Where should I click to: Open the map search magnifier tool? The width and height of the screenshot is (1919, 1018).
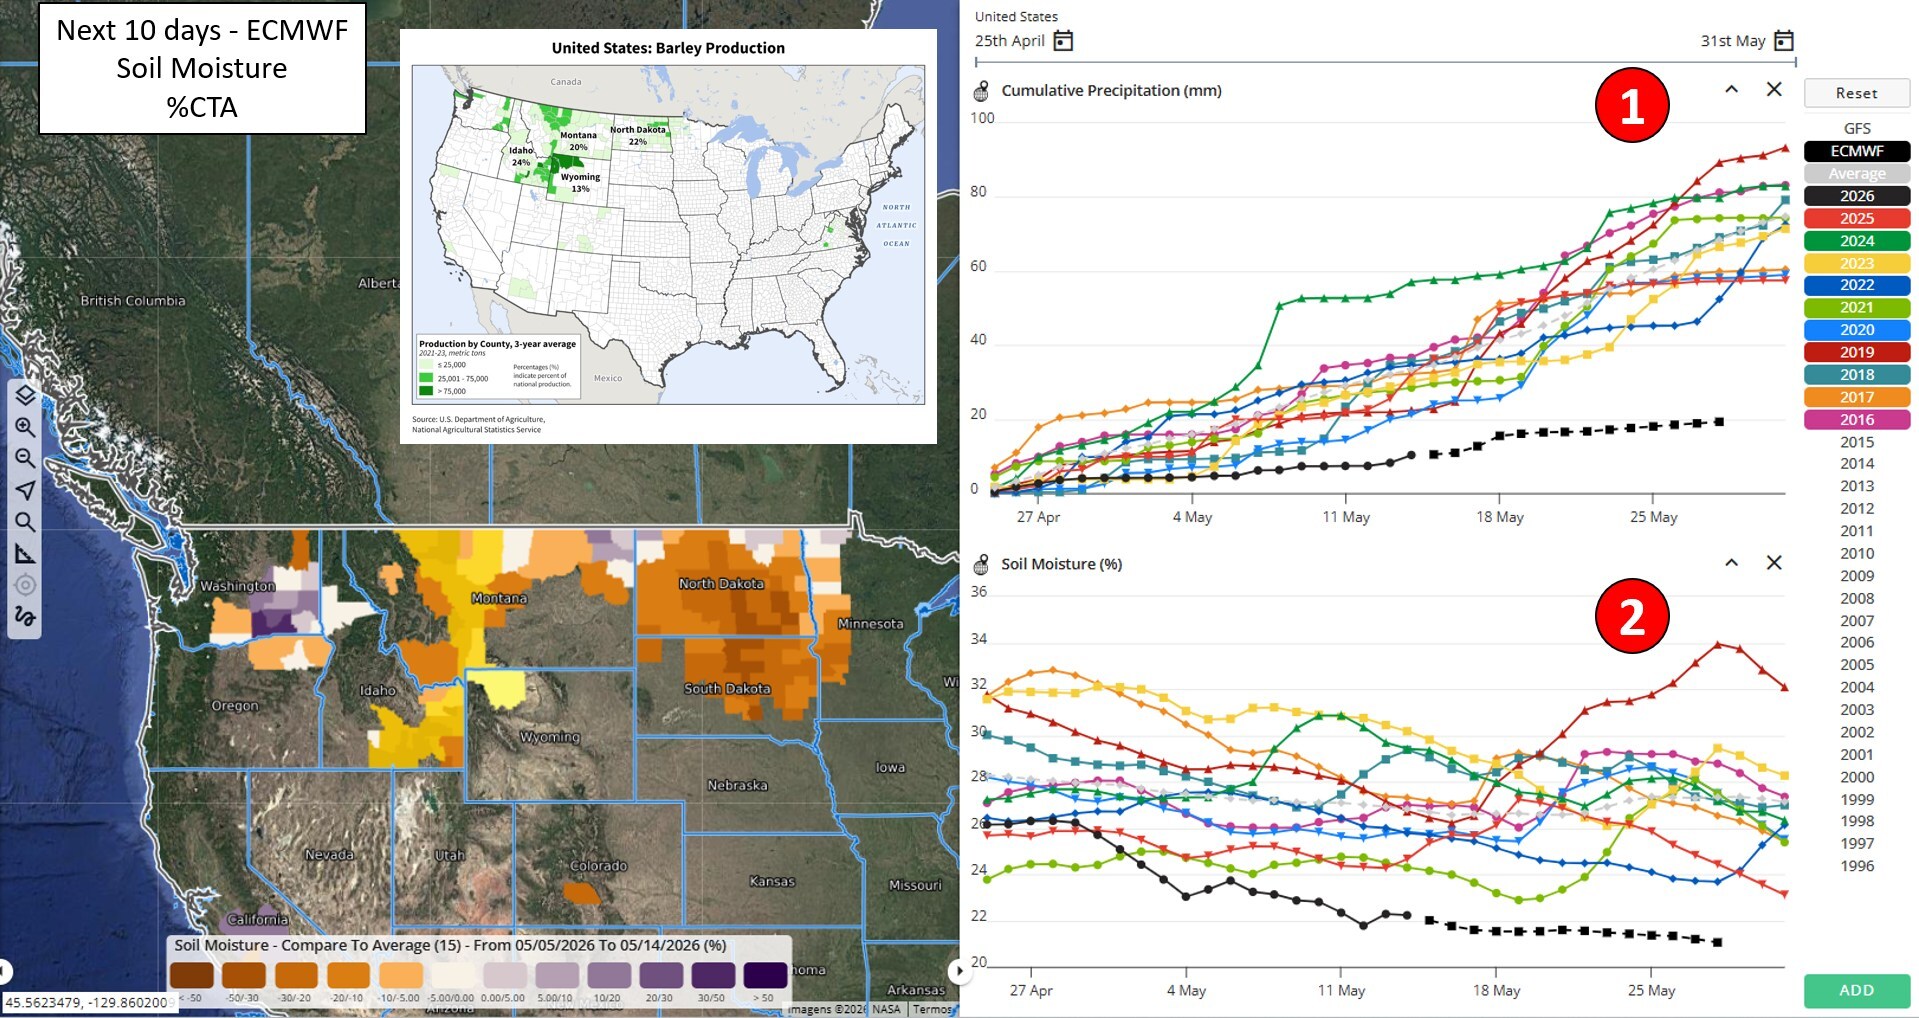click(25, 522)
